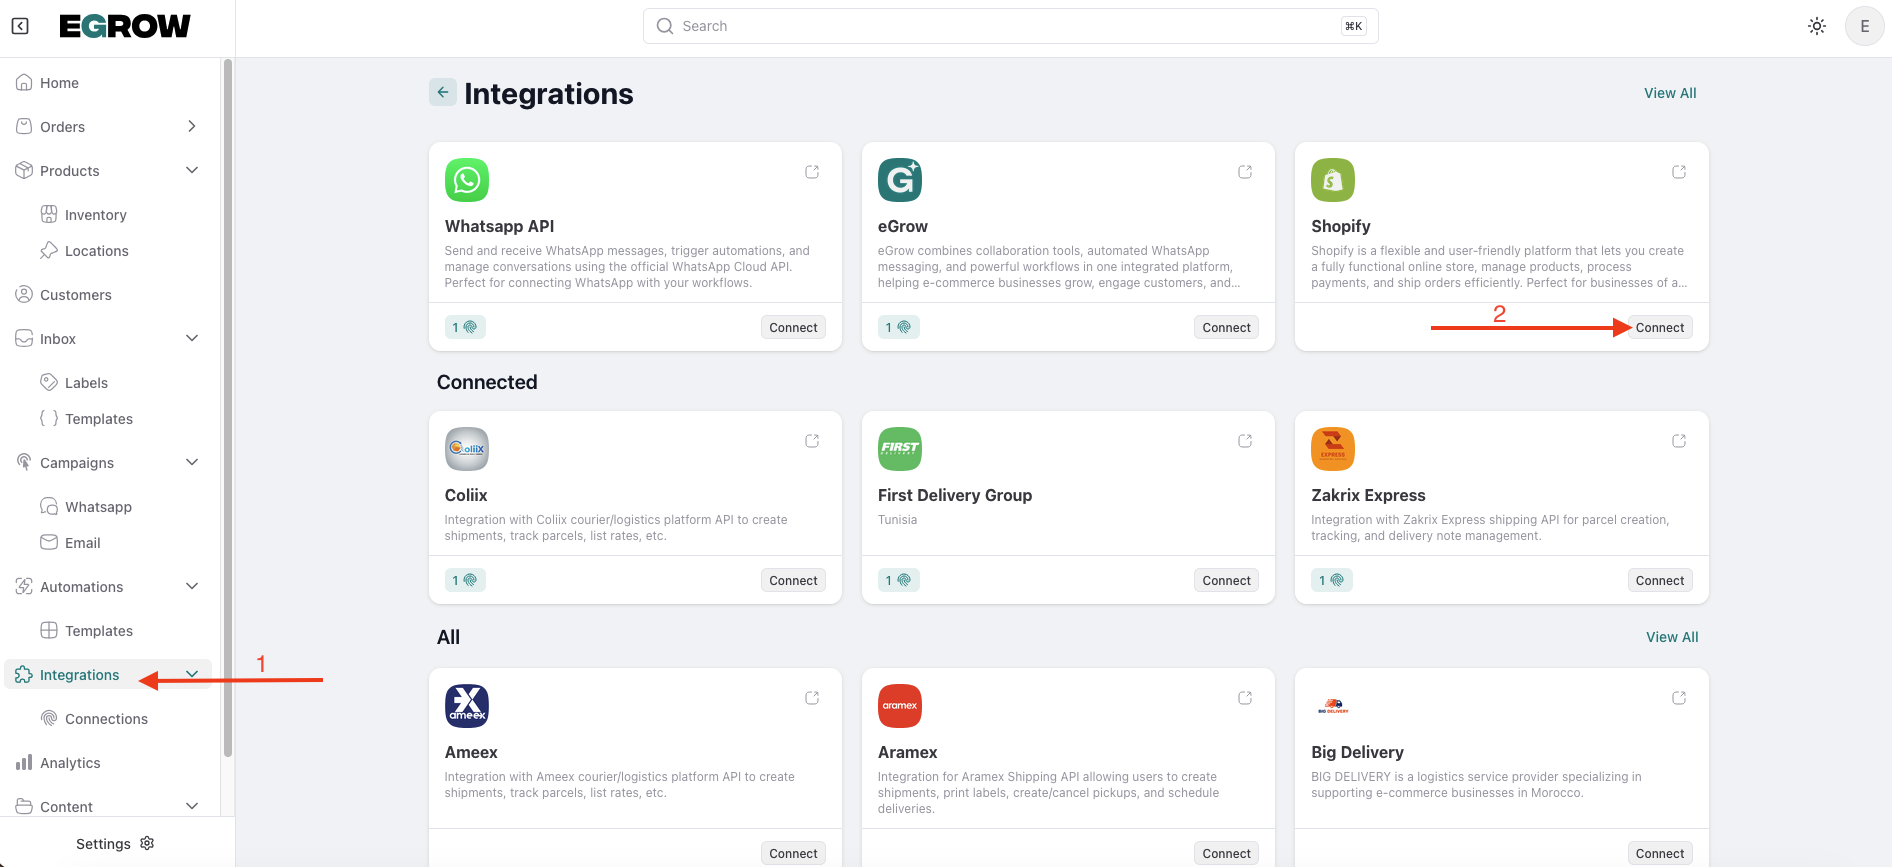Open external link on Shopify card

coord(1679,172)
